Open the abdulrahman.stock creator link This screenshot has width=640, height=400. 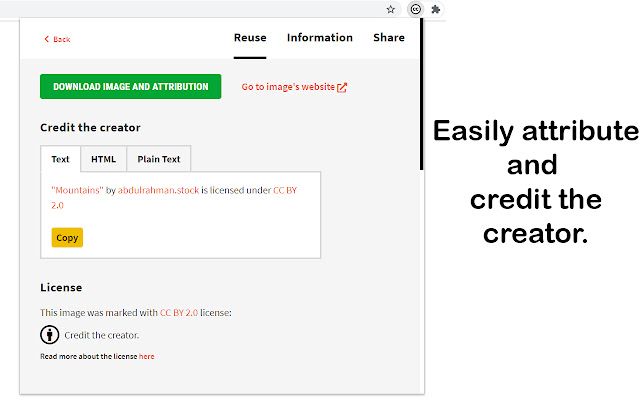(x=158, y=190)
